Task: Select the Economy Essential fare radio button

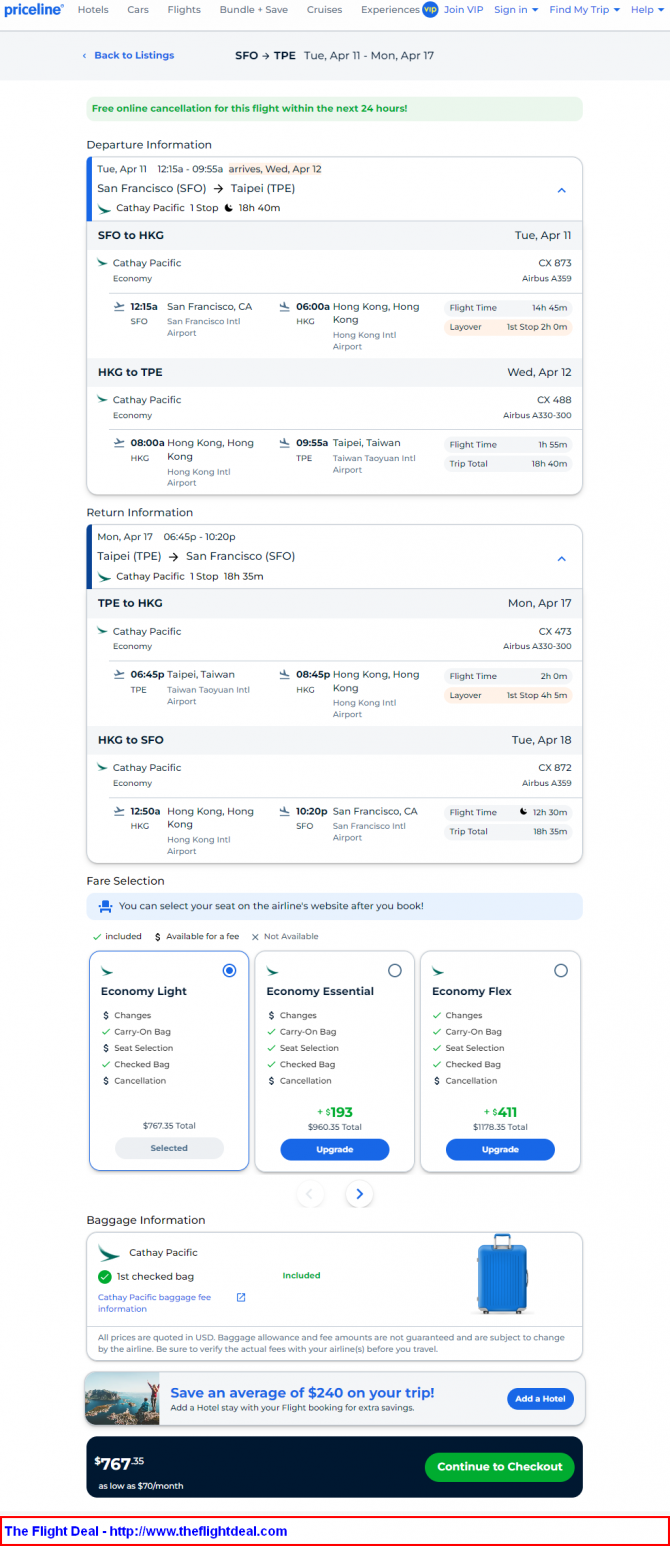Action: click(395, 971)
